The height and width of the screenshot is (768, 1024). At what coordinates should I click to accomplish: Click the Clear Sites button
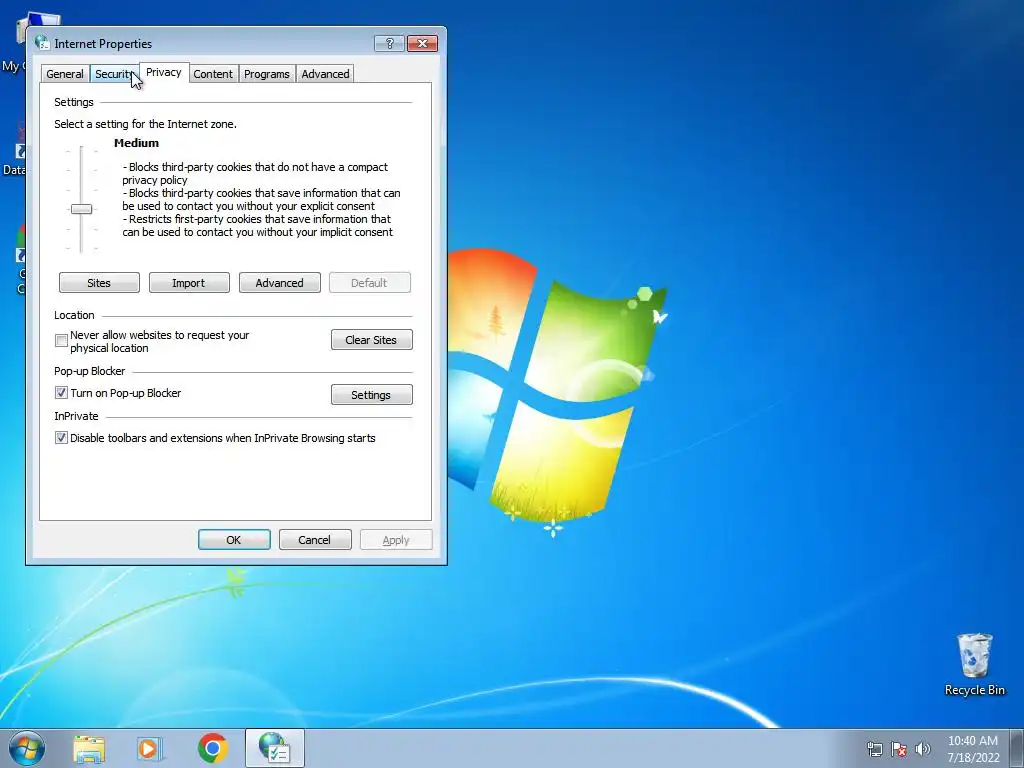(x=372, y=340)
